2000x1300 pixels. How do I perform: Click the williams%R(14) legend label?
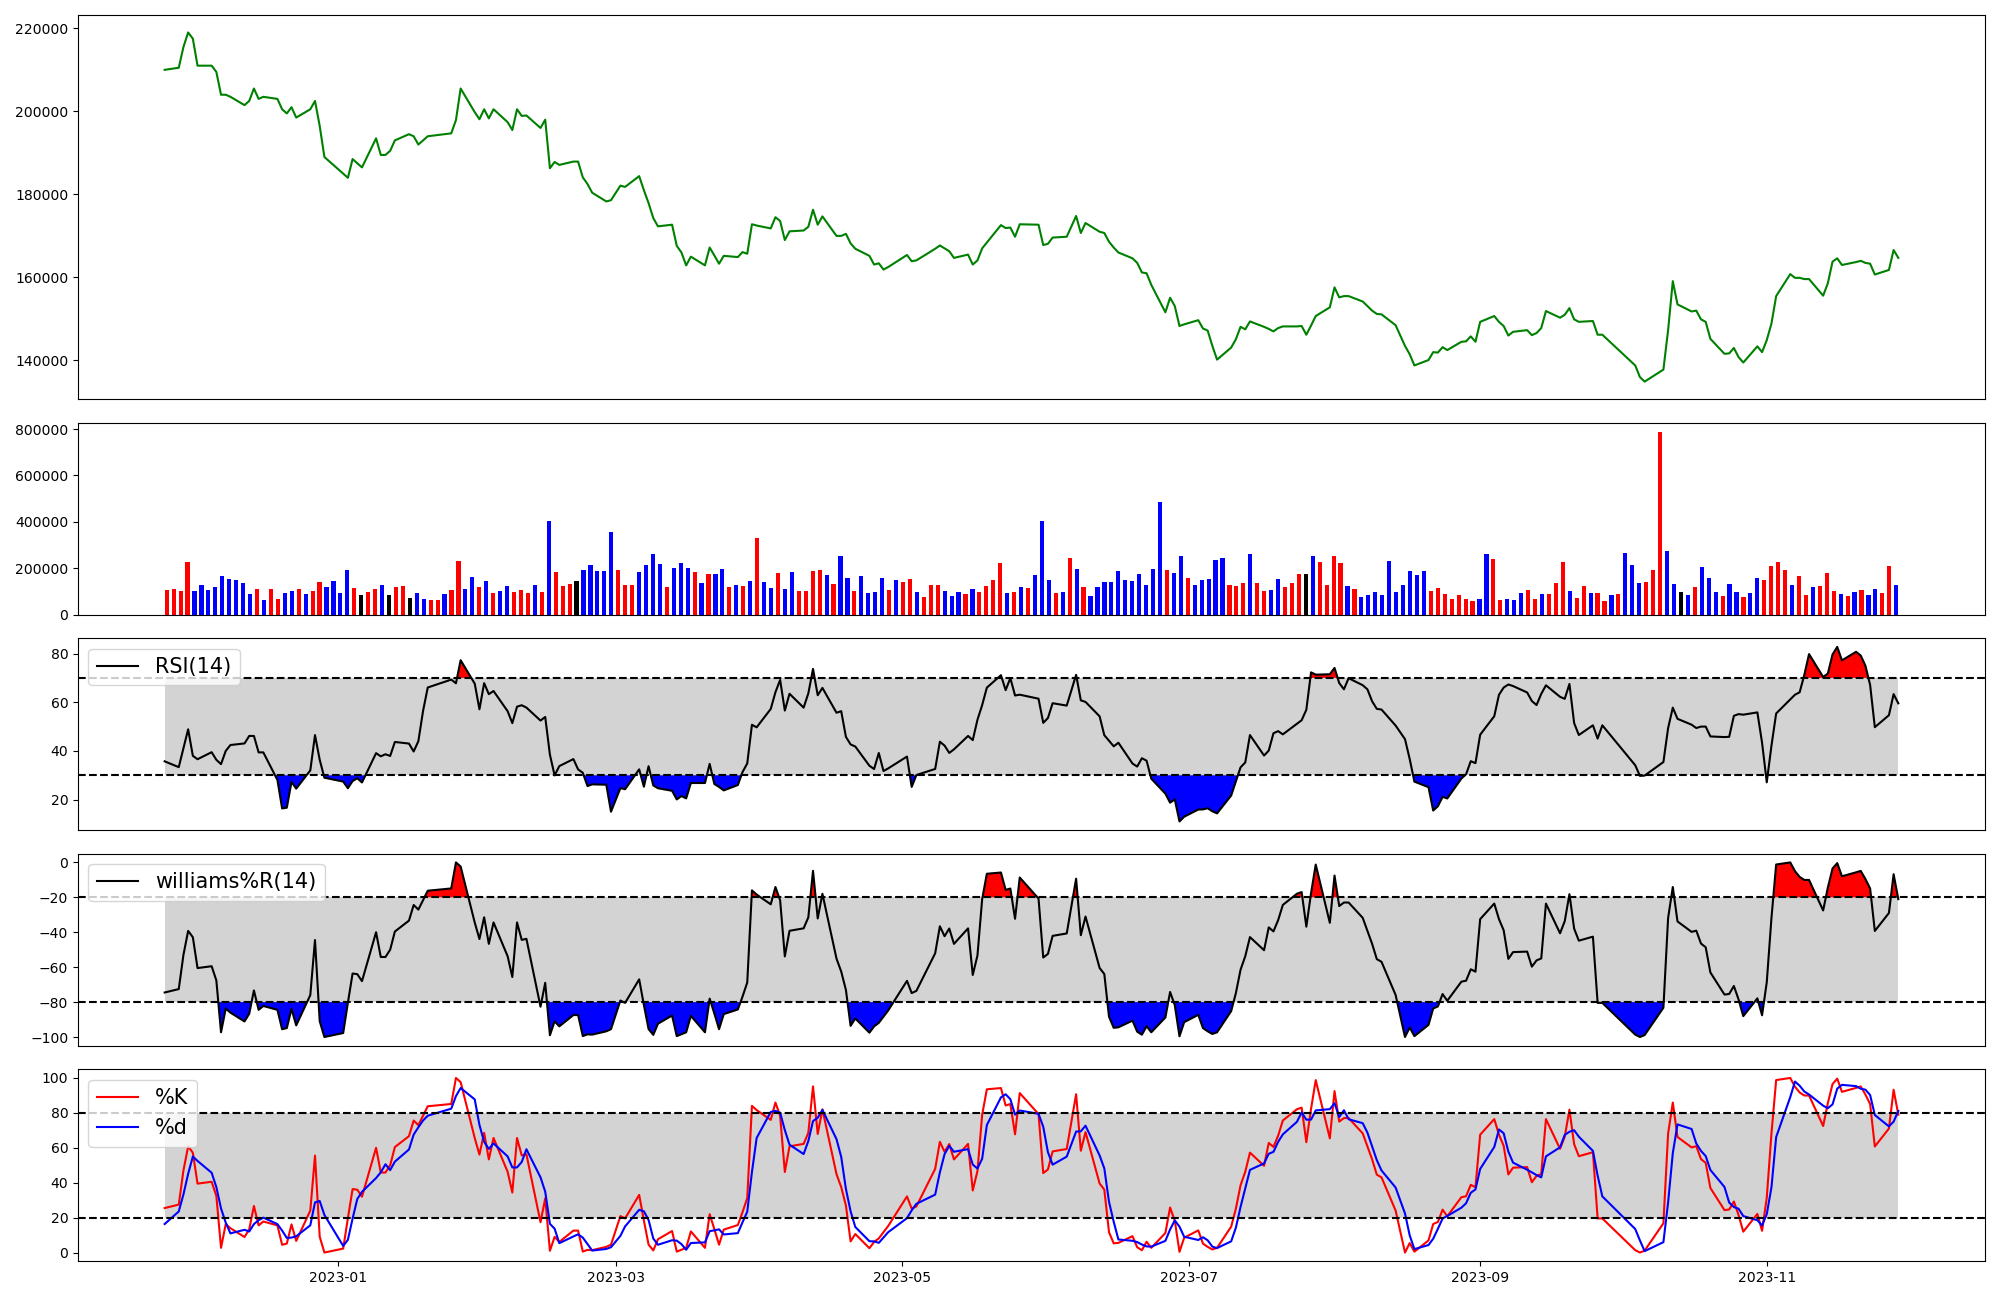click(235, 881)
